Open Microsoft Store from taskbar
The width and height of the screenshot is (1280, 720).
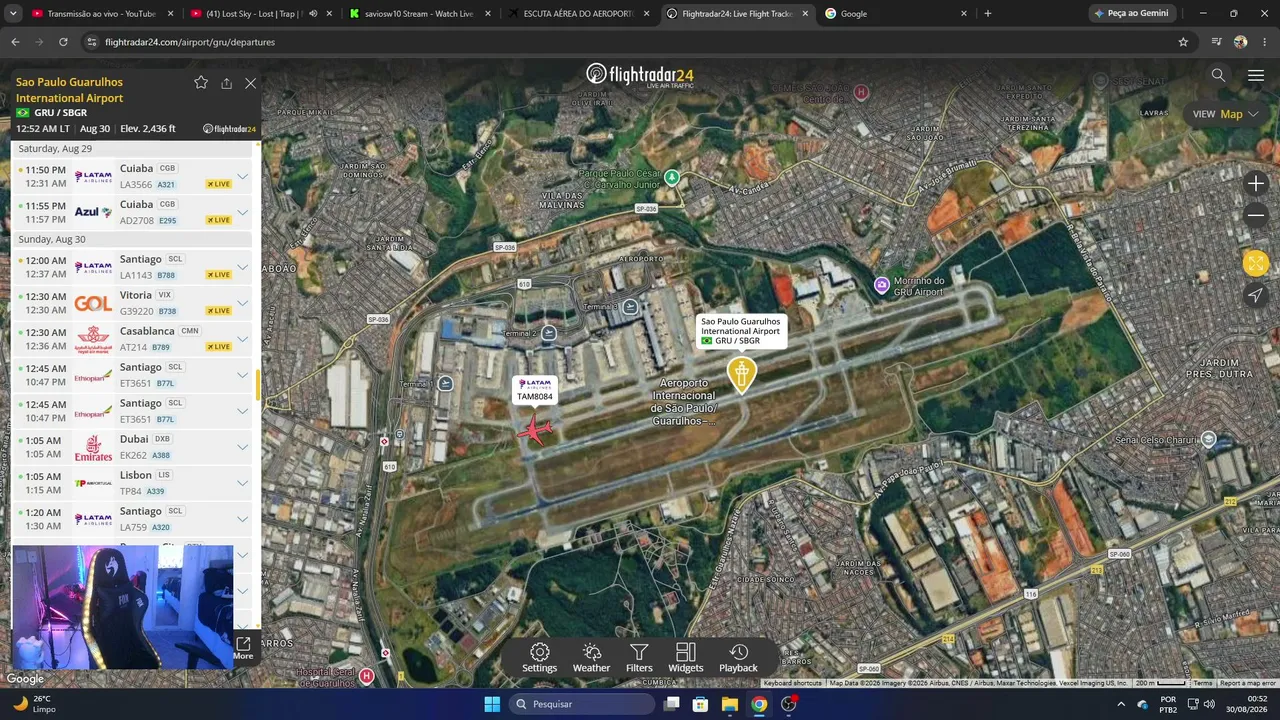(x=701, y=704)
